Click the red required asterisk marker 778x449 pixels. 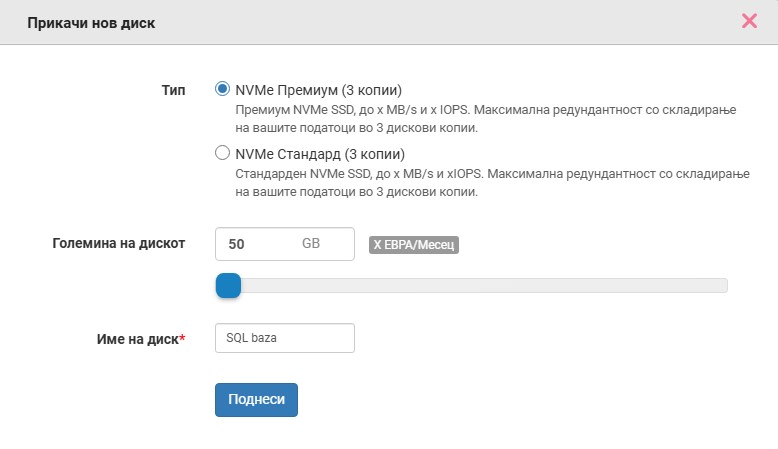[x=182, y=337]
